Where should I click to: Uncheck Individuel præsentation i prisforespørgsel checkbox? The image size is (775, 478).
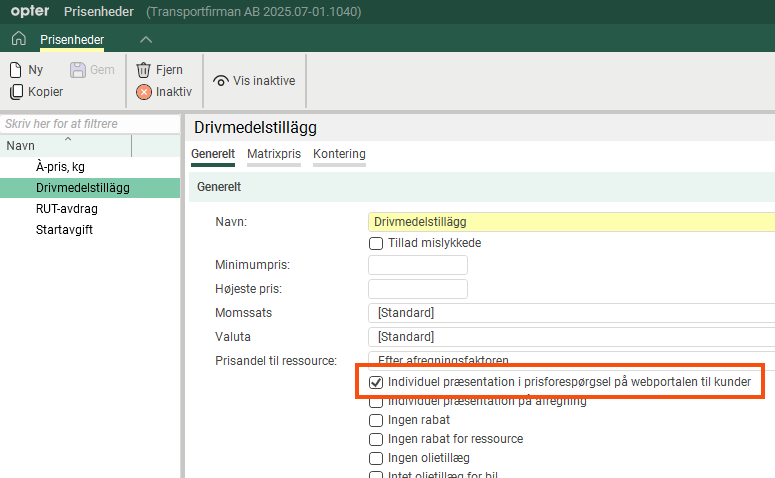coord(376,382)
